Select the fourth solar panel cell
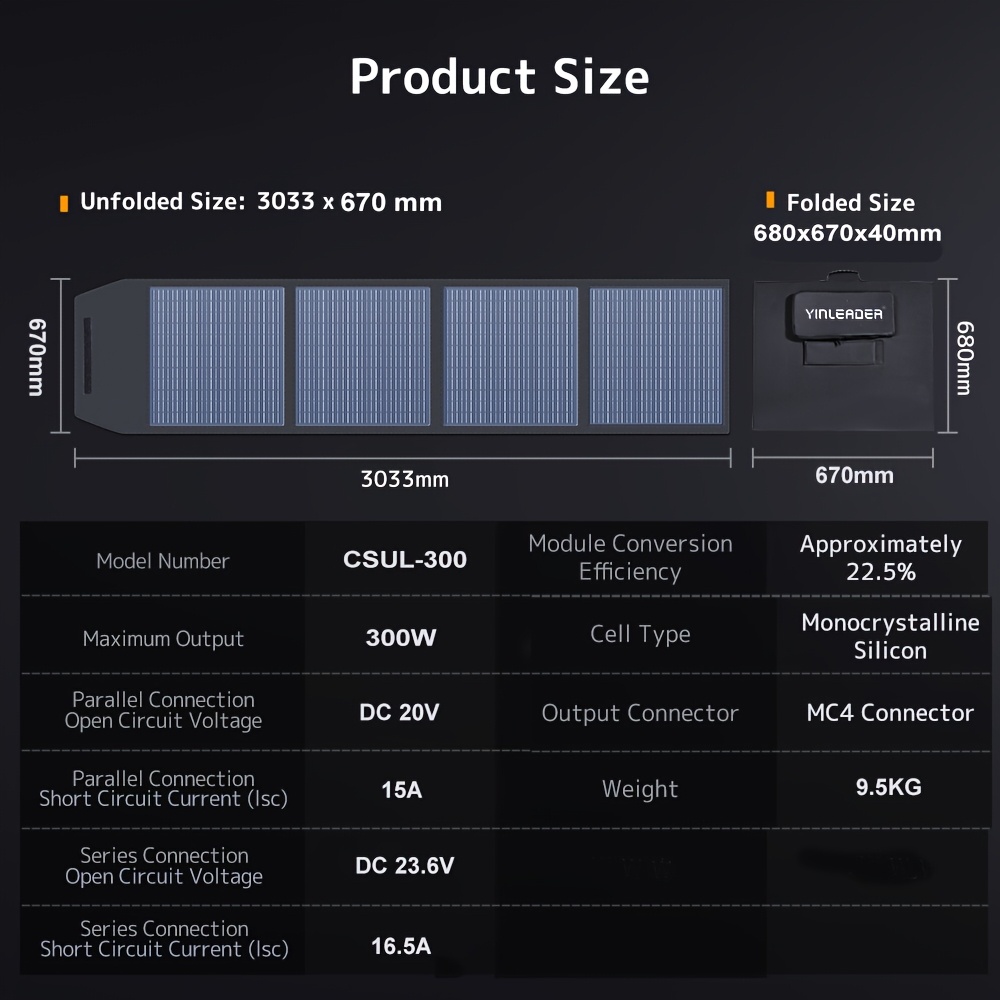 pyautogui.click(x=656, y=356)
